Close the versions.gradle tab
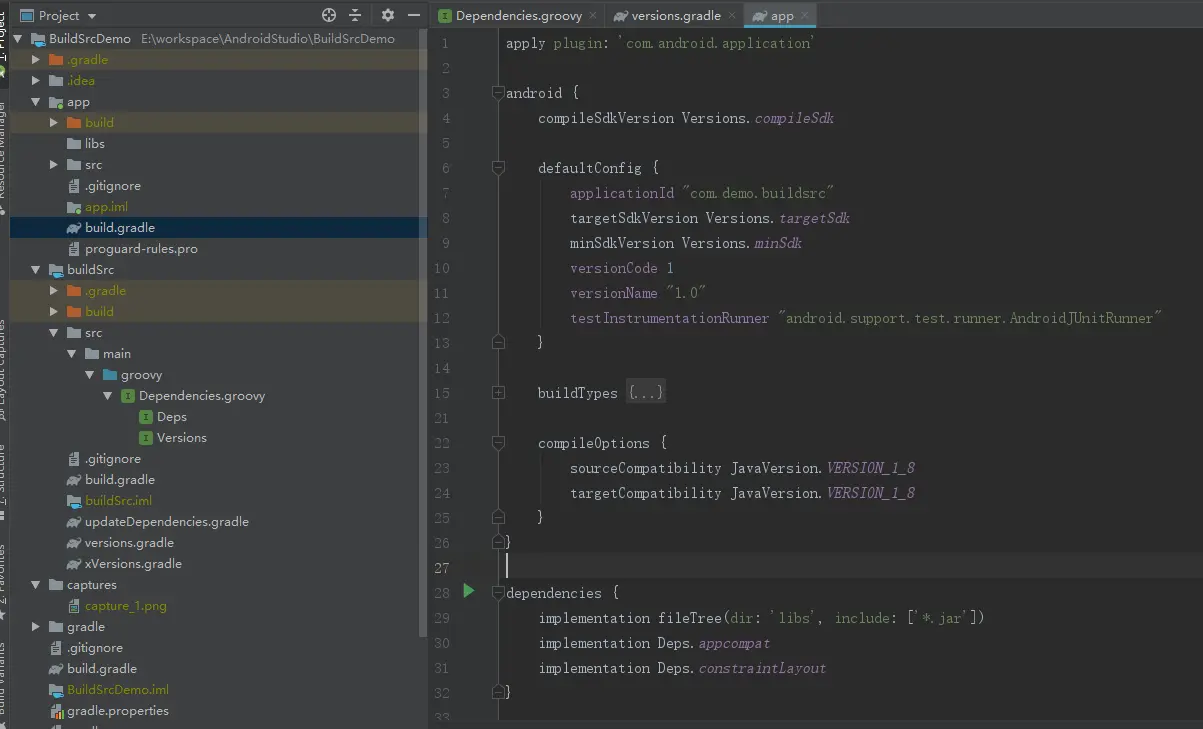 [x=732, y=15]
